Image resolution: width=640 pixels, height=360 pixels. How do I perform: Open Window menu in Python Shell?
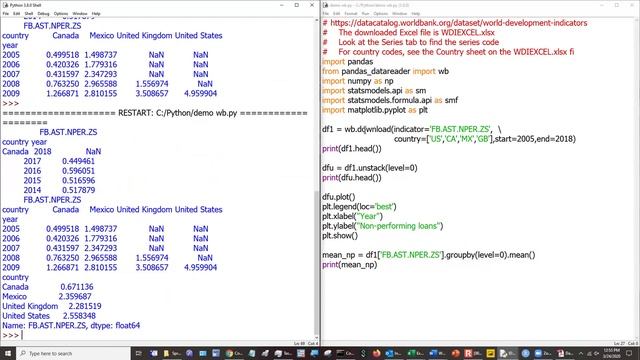tap(80, 13)
